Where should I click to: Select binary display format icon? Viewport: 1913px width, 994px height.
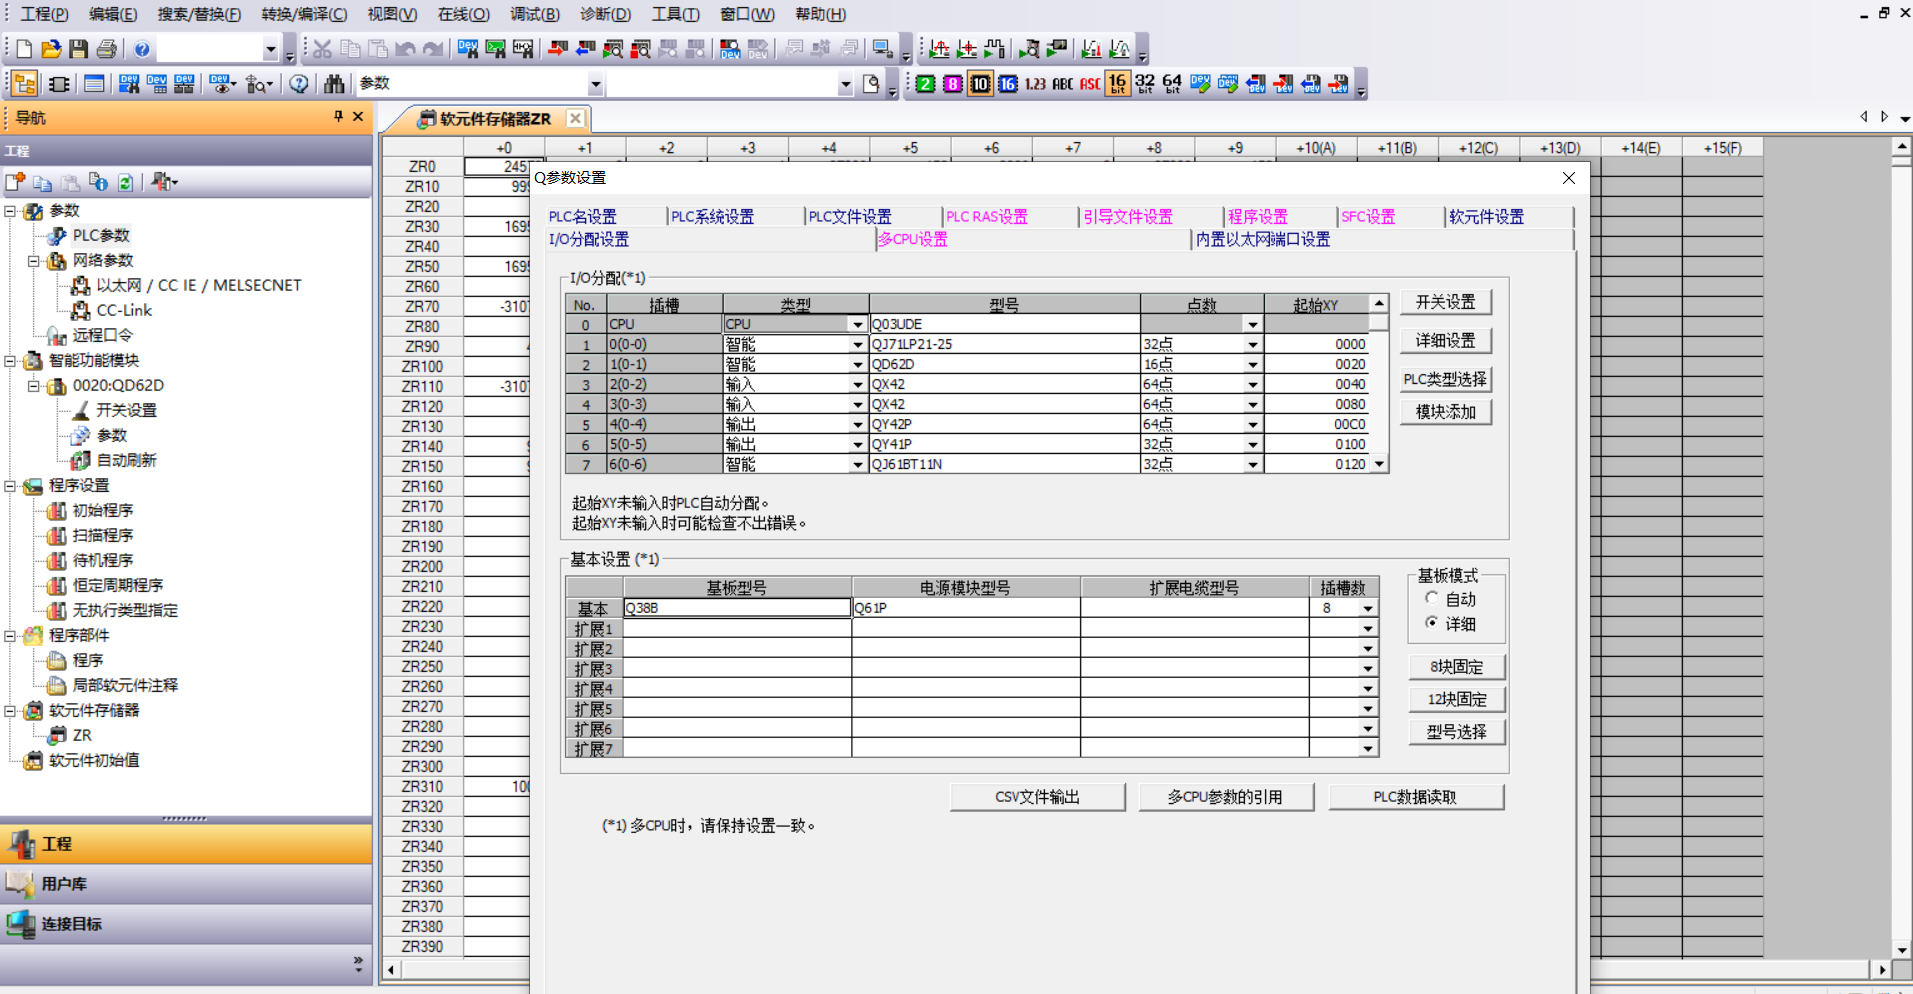pyautogui.click(x=925, y=84)
